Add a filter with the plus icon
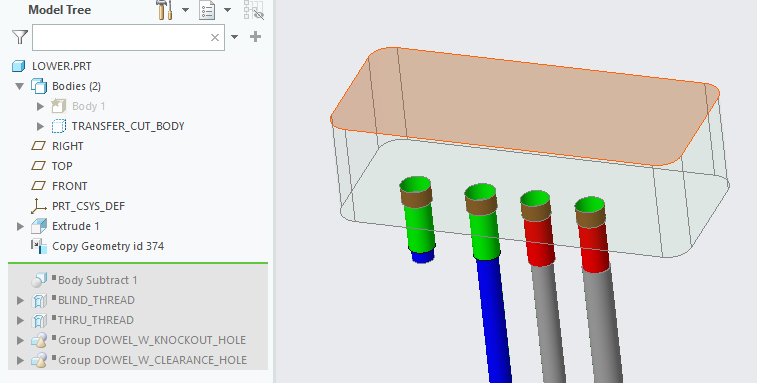This screenshot has height=383, width=757. [x=255, y=37]
